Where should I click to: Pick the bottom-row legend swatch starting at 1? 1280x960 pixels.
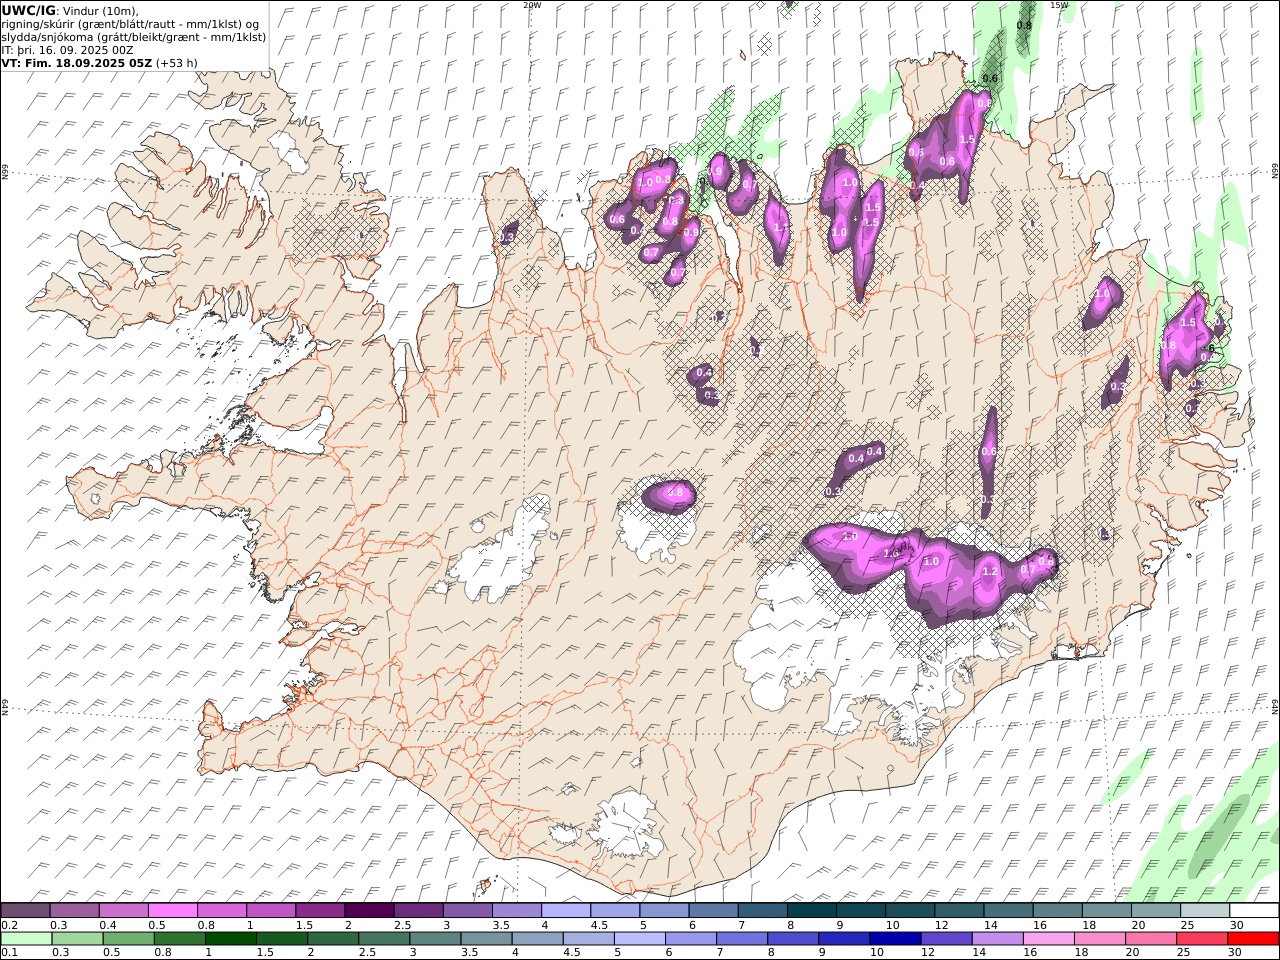tap(230, 938)
